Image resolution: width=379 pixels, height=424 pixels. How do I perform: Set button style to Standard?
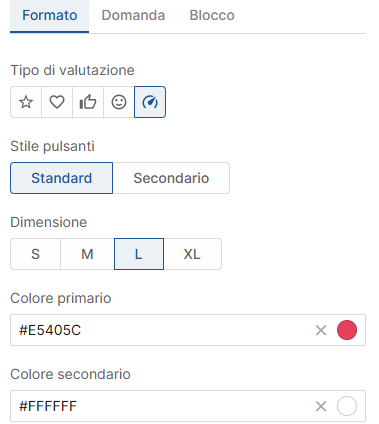[x=62, y=178]
